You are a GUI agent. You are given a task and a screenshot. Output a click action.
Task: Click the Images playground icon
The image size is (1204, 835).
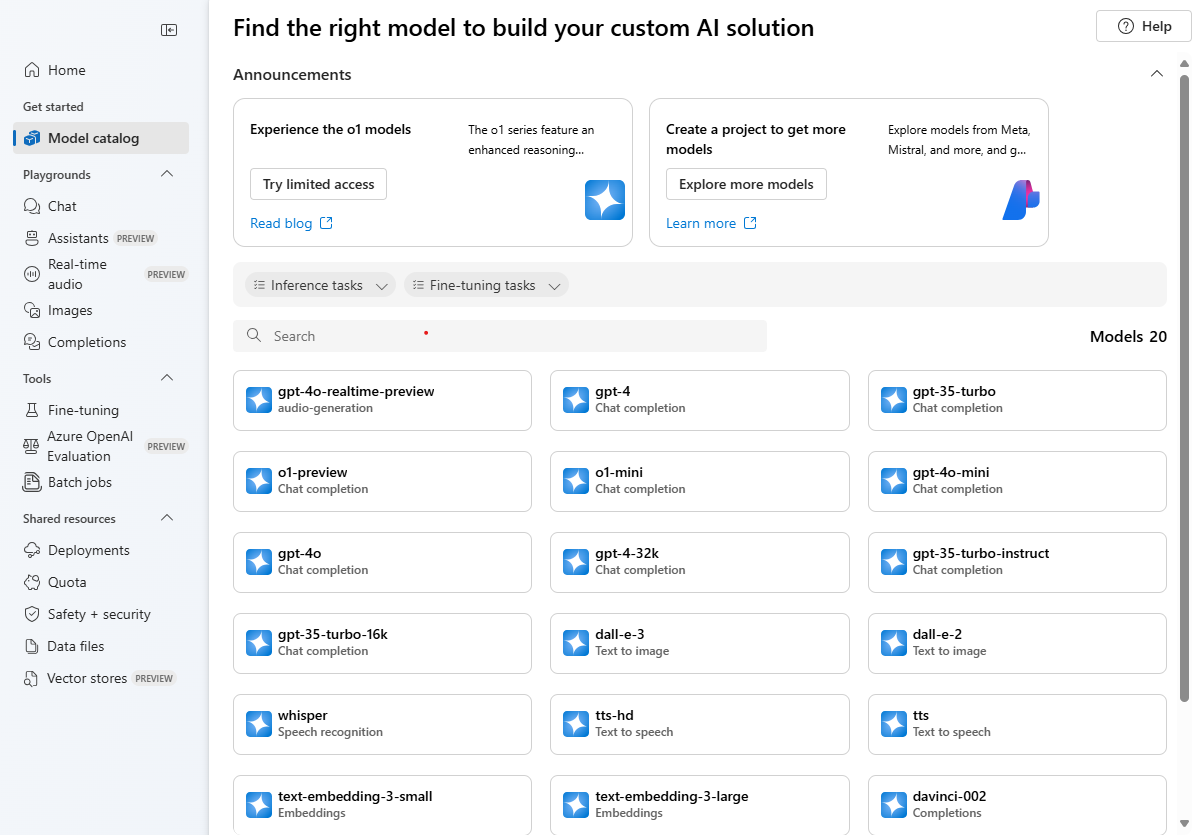[x=32, y=310]
